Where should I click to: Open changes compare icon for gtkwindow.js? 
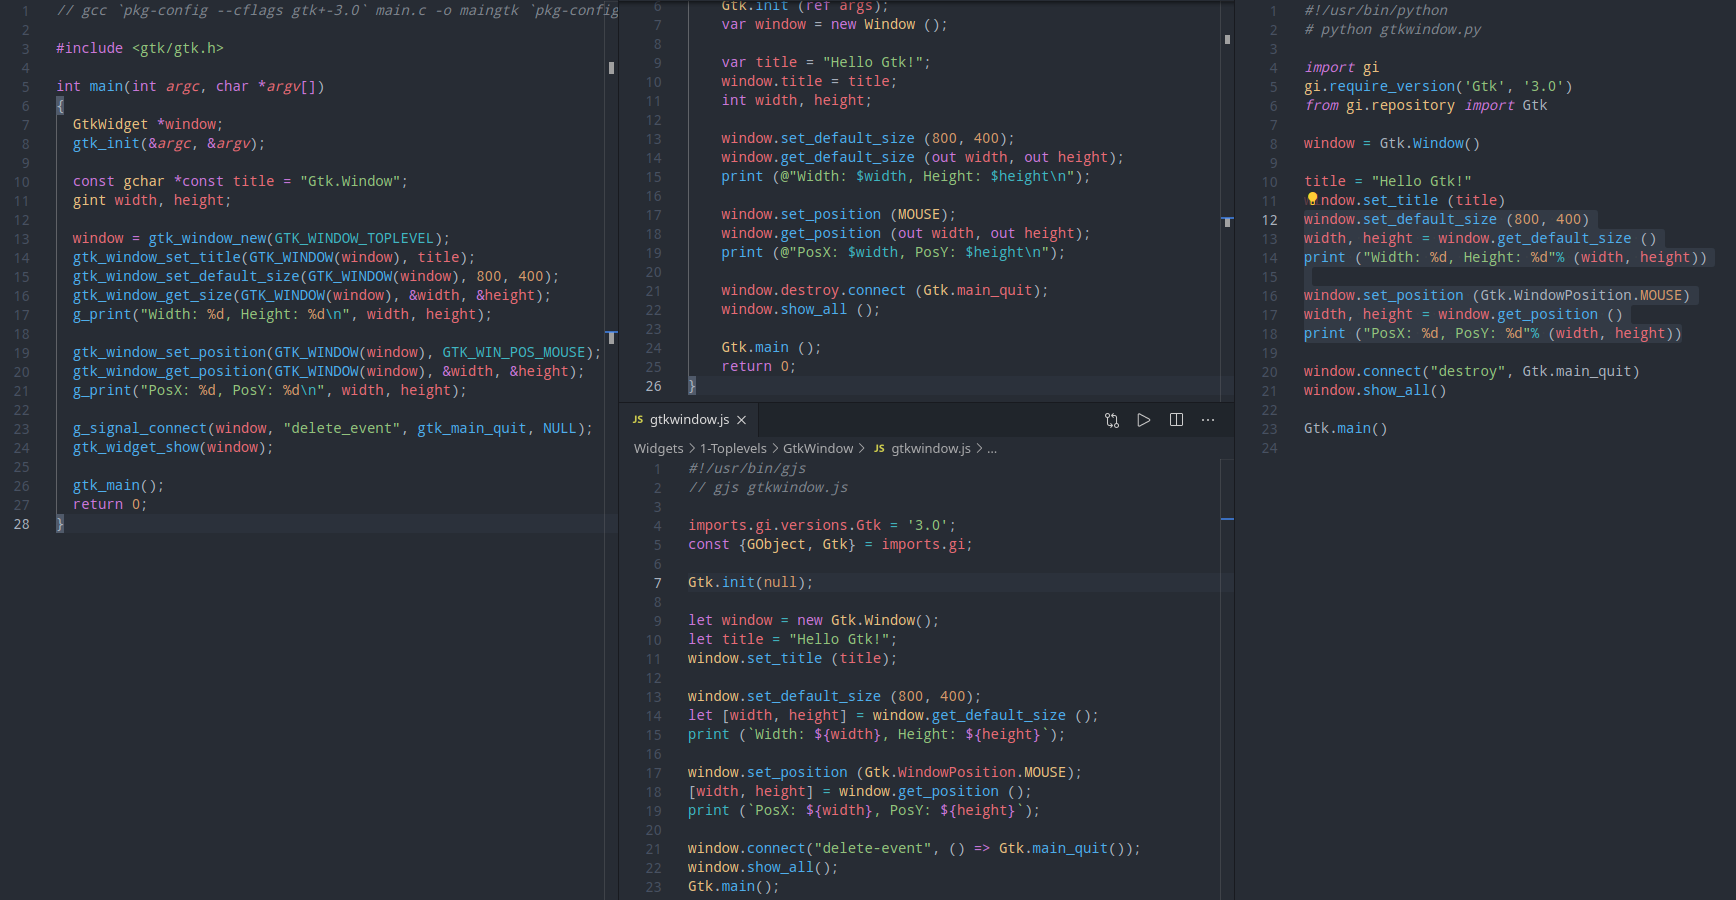click(x=1112, y=420)
